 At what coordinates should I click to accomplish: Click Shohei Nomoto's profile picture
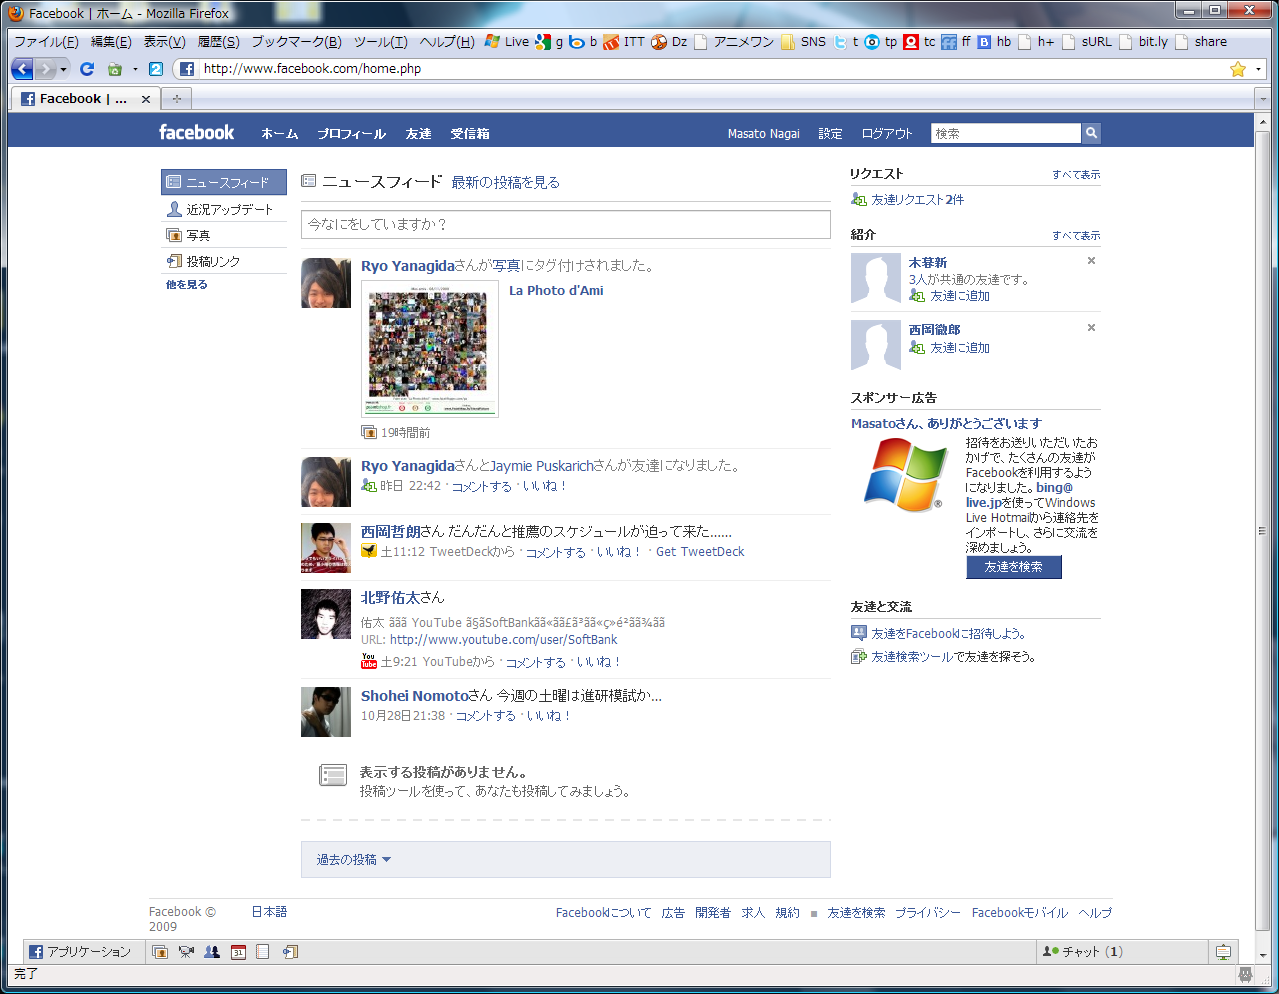(326, 712)
